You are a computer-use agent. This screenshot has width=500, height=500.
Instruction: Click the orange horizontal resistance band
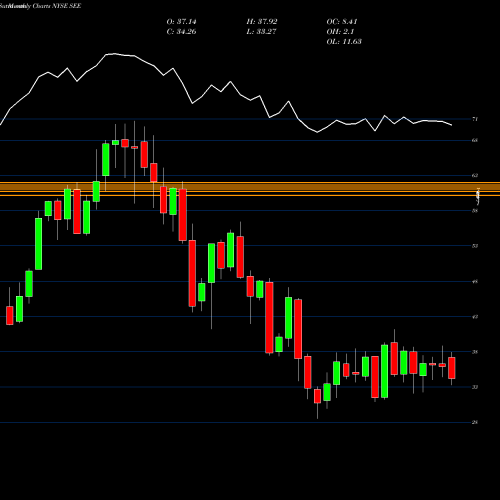pos(250,189)
